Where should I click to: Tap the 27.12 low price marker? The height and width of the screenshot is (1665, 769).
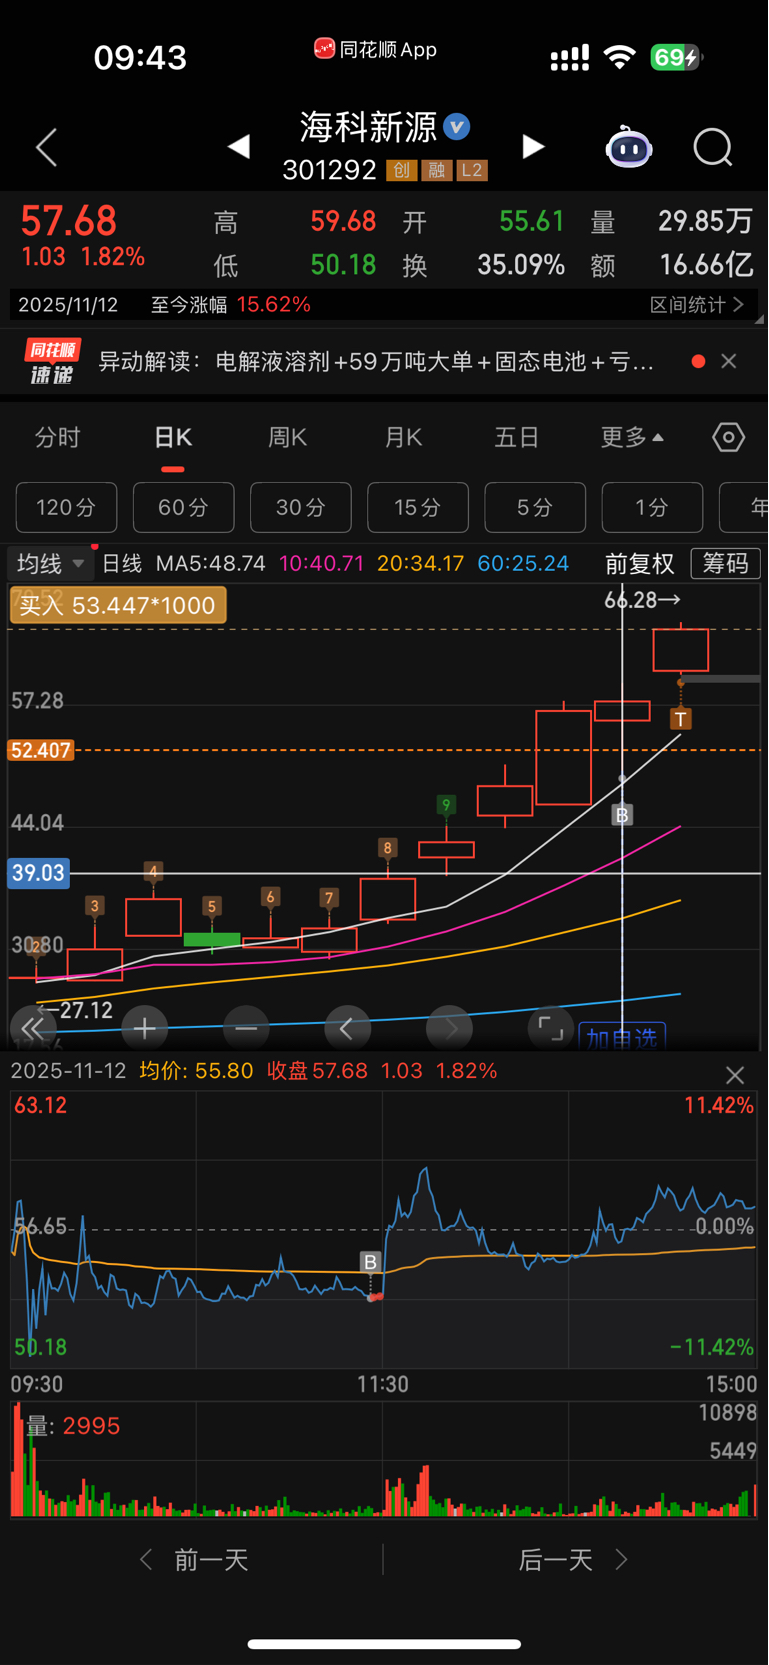[77, 1010]
